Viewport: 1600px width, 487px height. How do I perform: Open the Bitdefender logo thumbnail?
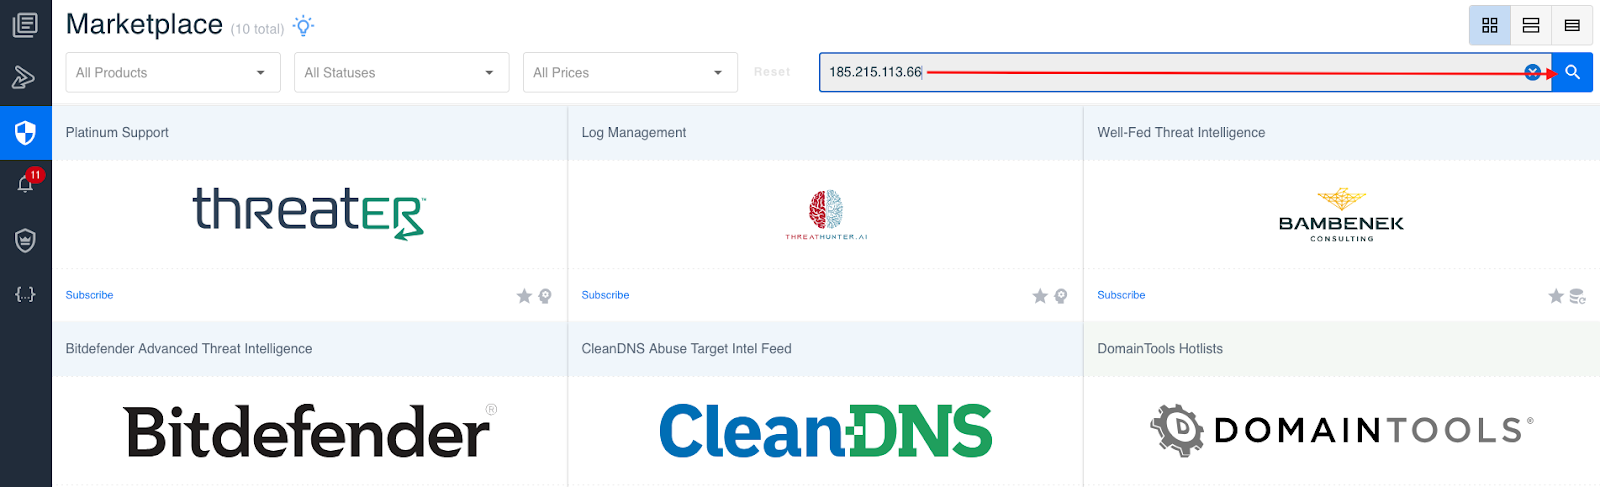(x=309, y=431)
